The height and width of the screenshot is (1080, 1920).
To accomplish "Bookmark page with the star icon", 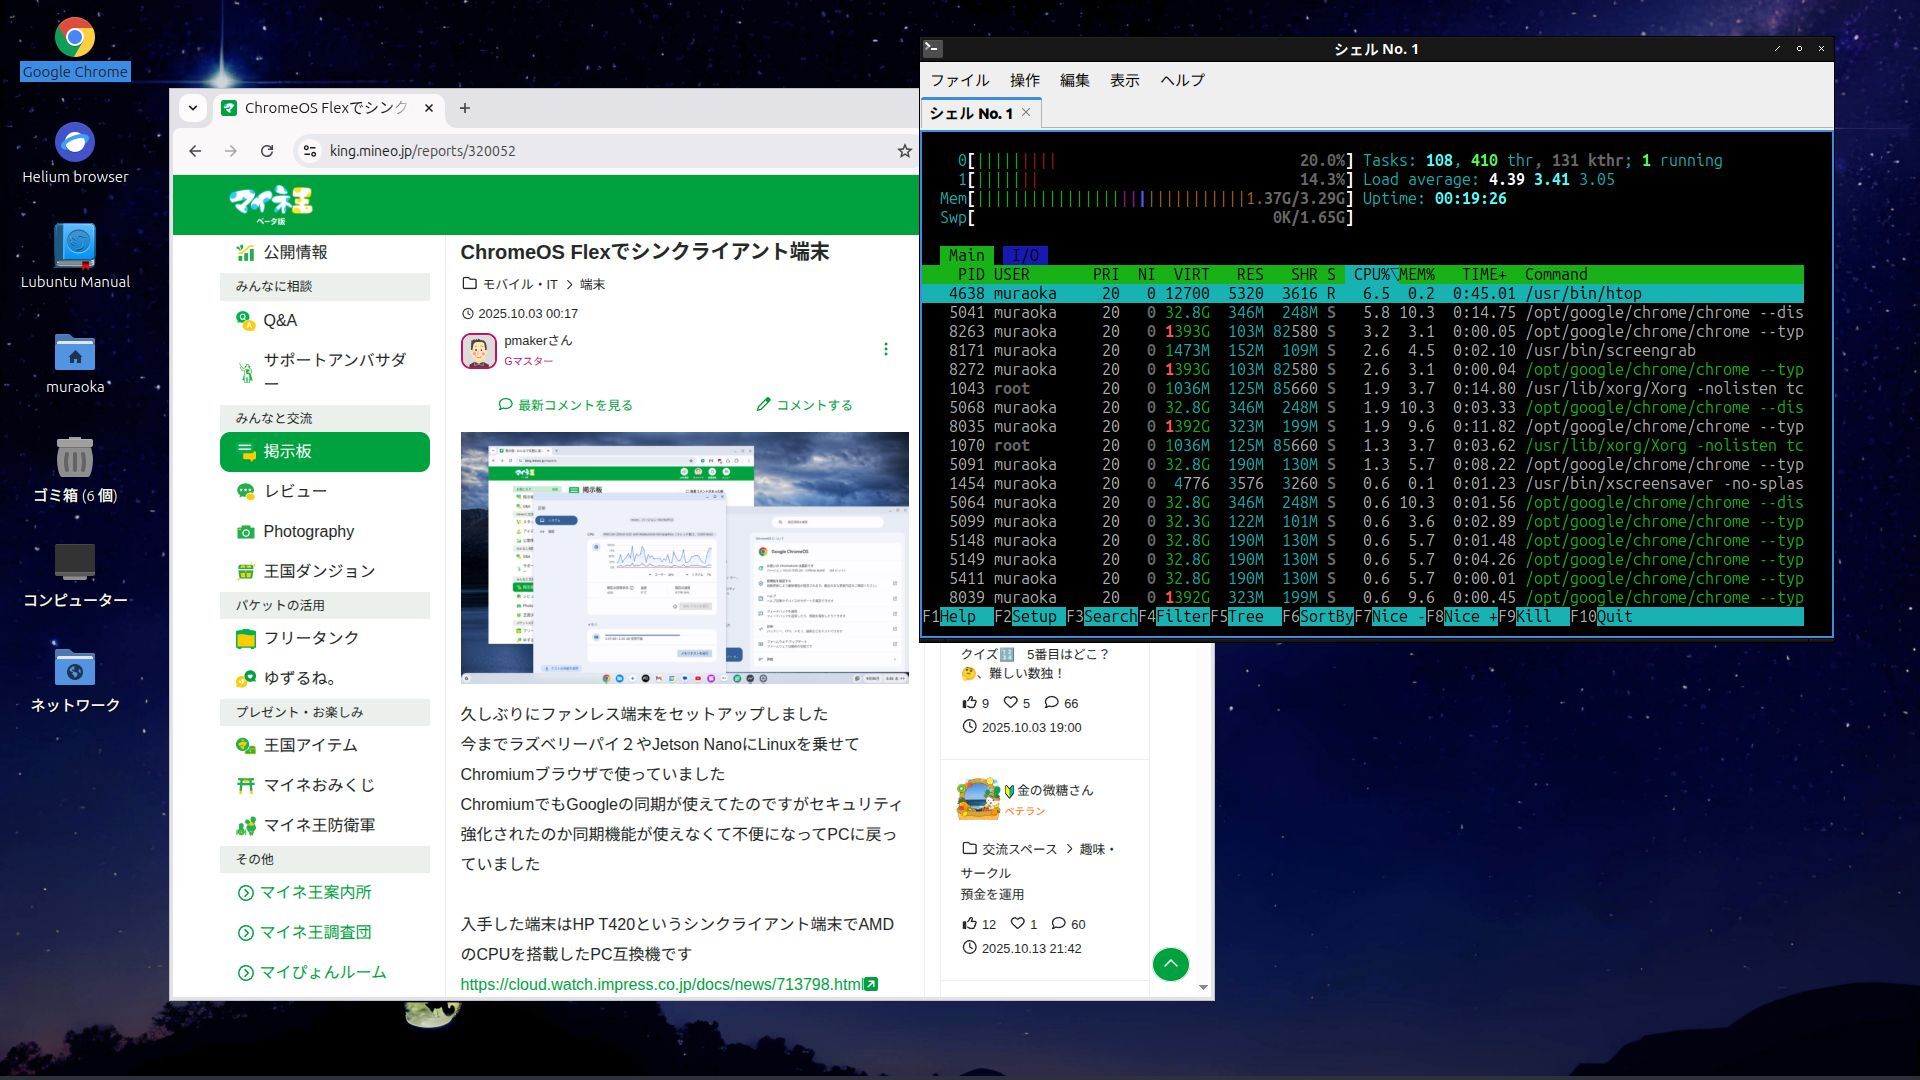I will click(x=904, y=151).
